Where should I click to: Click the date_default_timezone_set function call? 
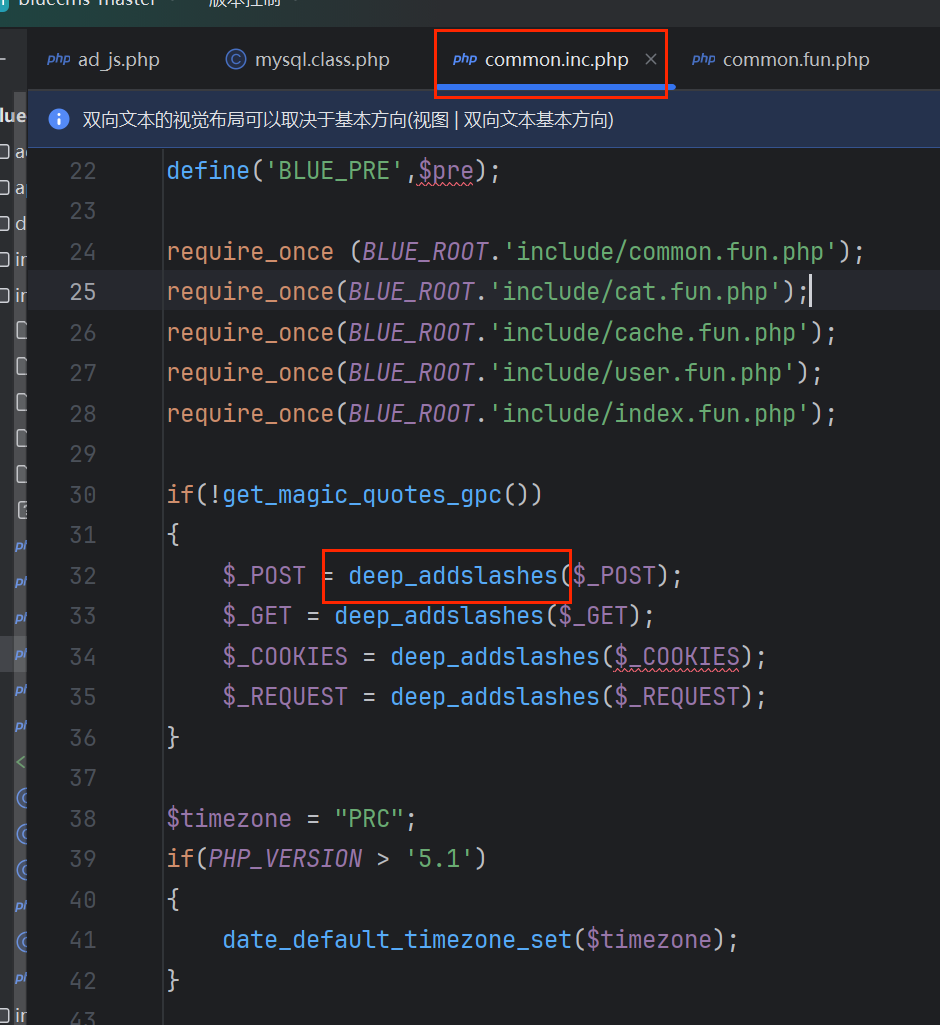(397, 941)
